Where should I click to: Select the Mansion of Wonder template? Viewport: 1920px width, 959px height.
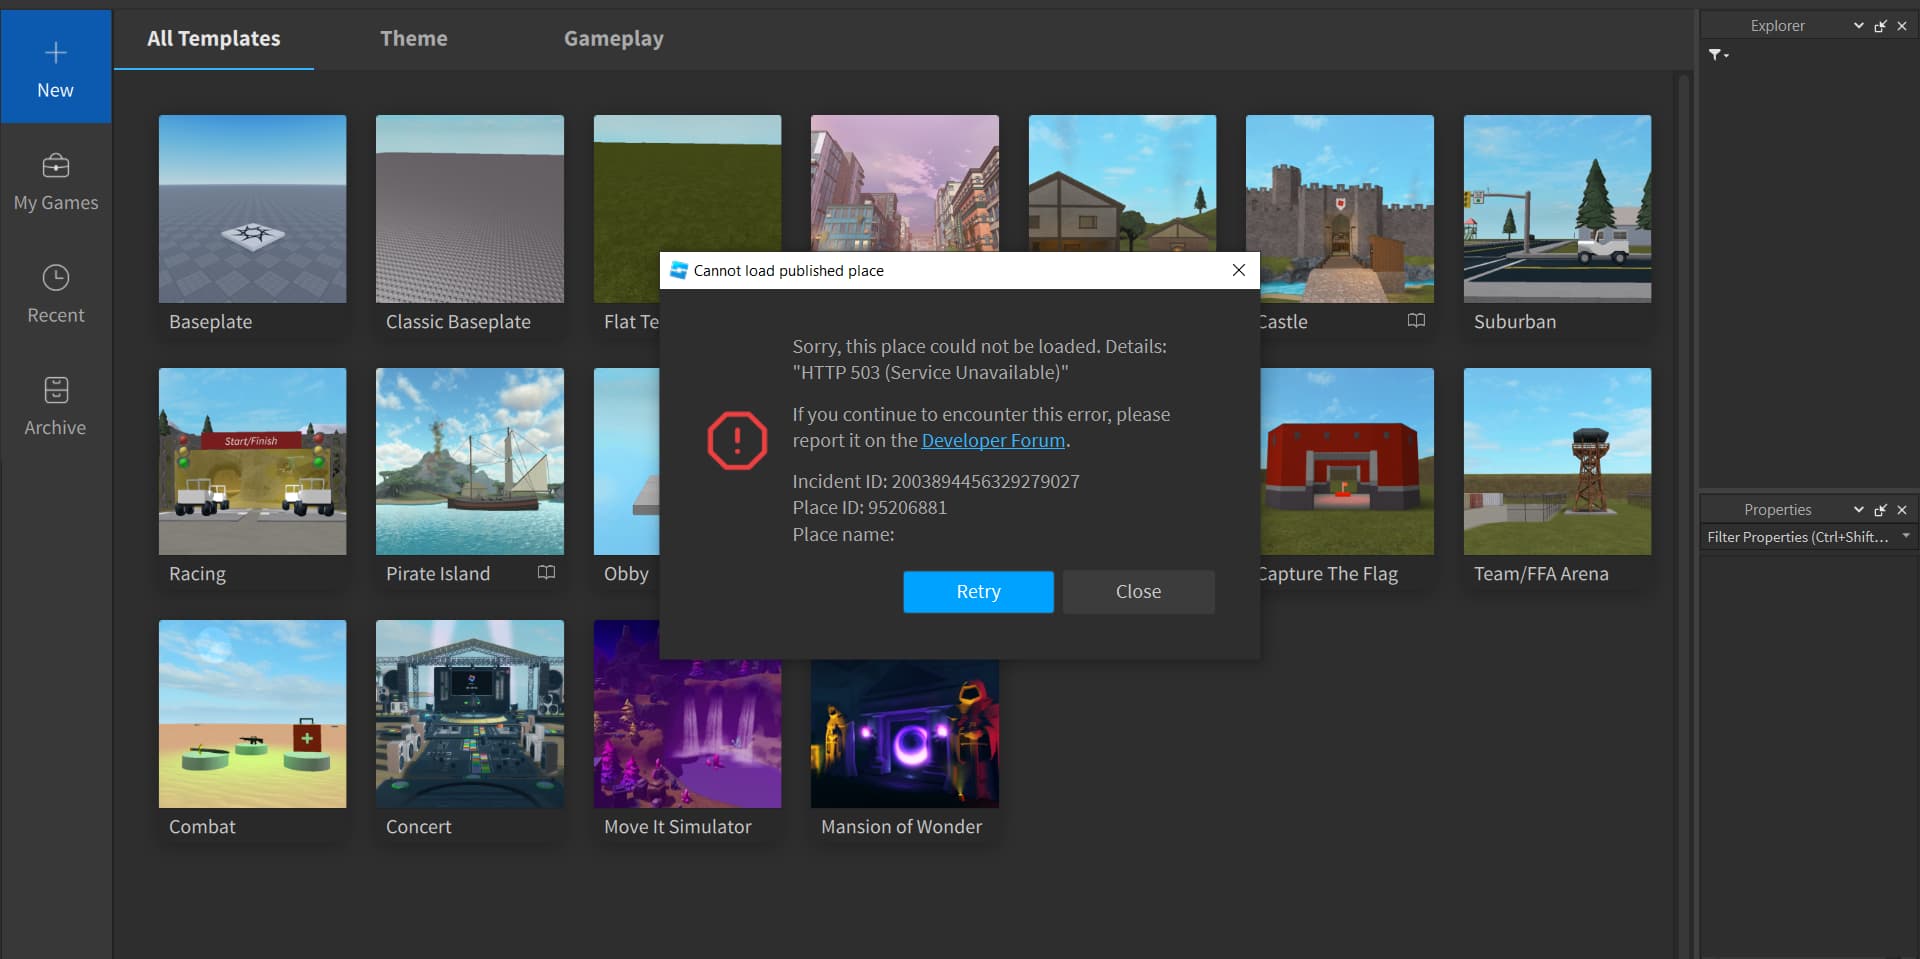coord(903,733)
